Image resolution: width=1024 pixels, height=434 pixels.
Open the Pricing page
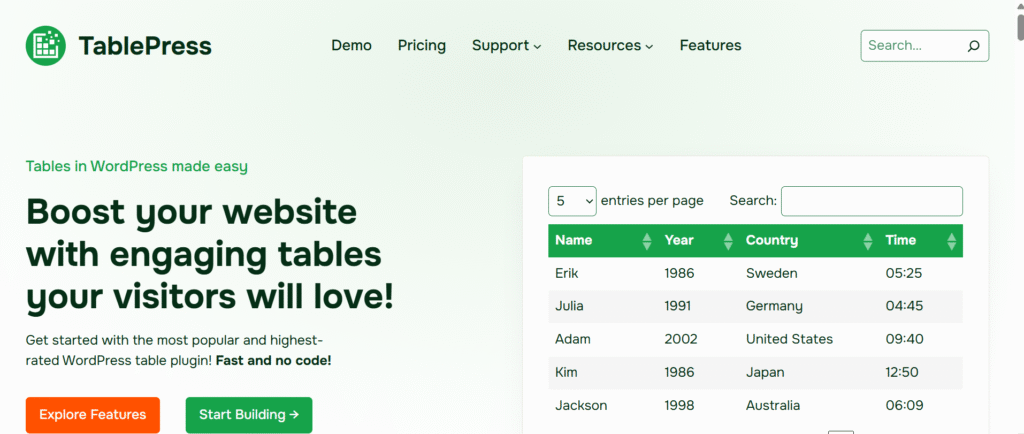pyautogui.click(x=422, y=46)
